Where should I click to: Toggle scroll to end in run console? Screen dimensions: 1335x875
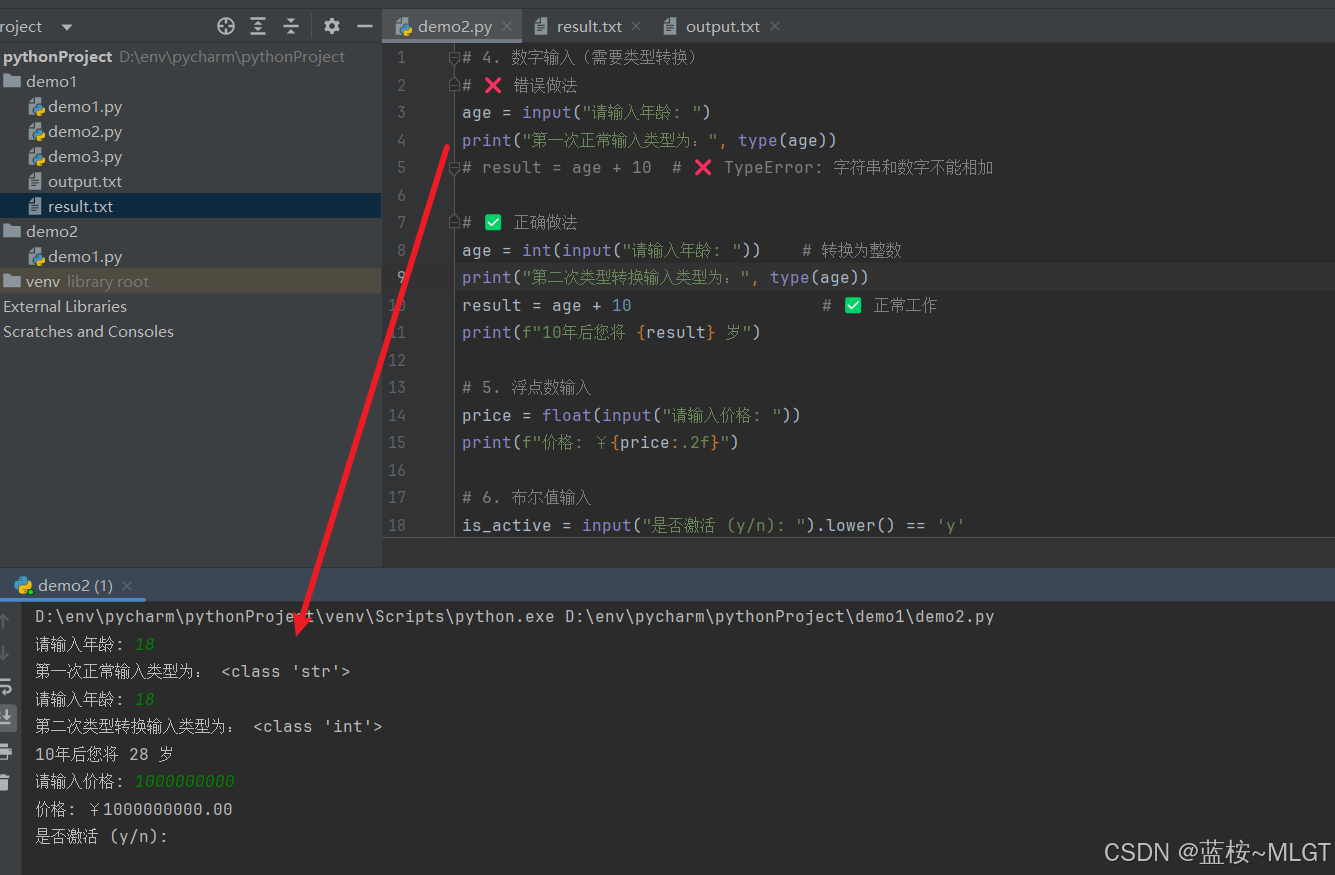(x=6, y=717)
